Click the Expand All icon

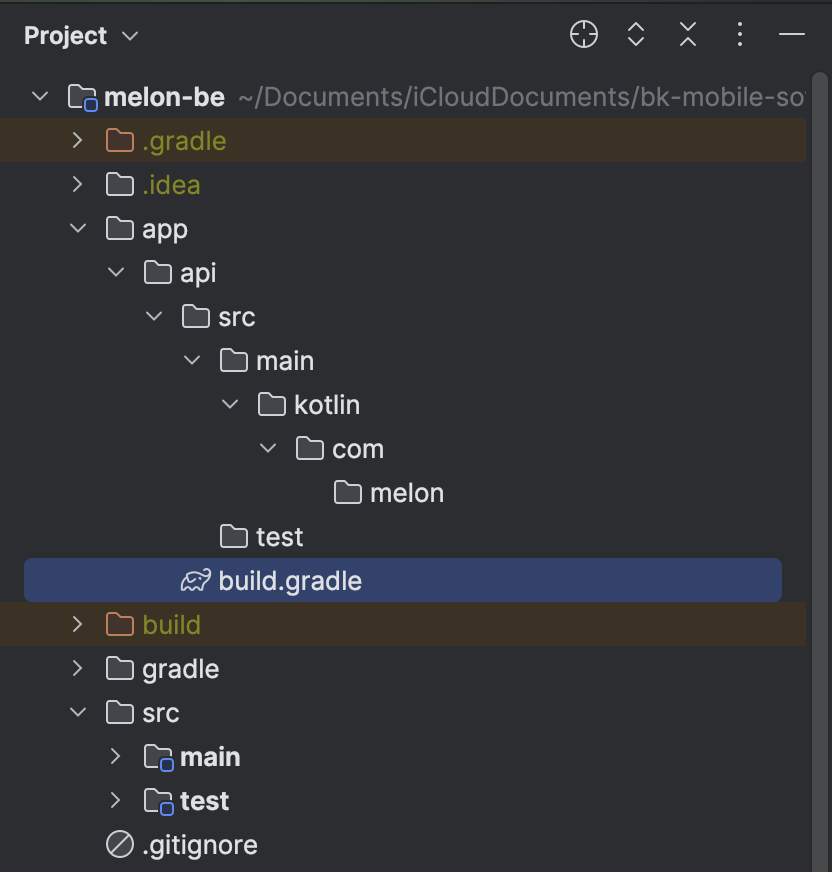pyautogui.click(x=636, y=34)
